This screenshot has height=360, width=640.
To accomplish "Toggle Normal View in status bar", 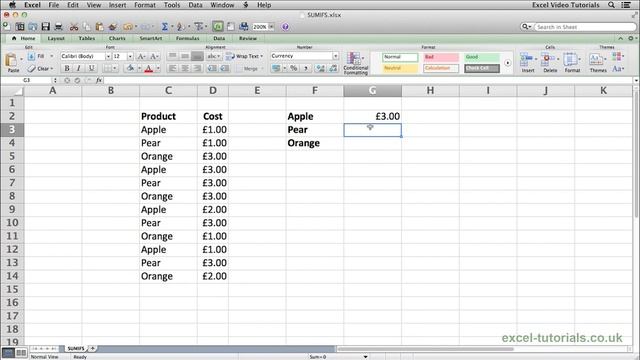I will (8, 352).
